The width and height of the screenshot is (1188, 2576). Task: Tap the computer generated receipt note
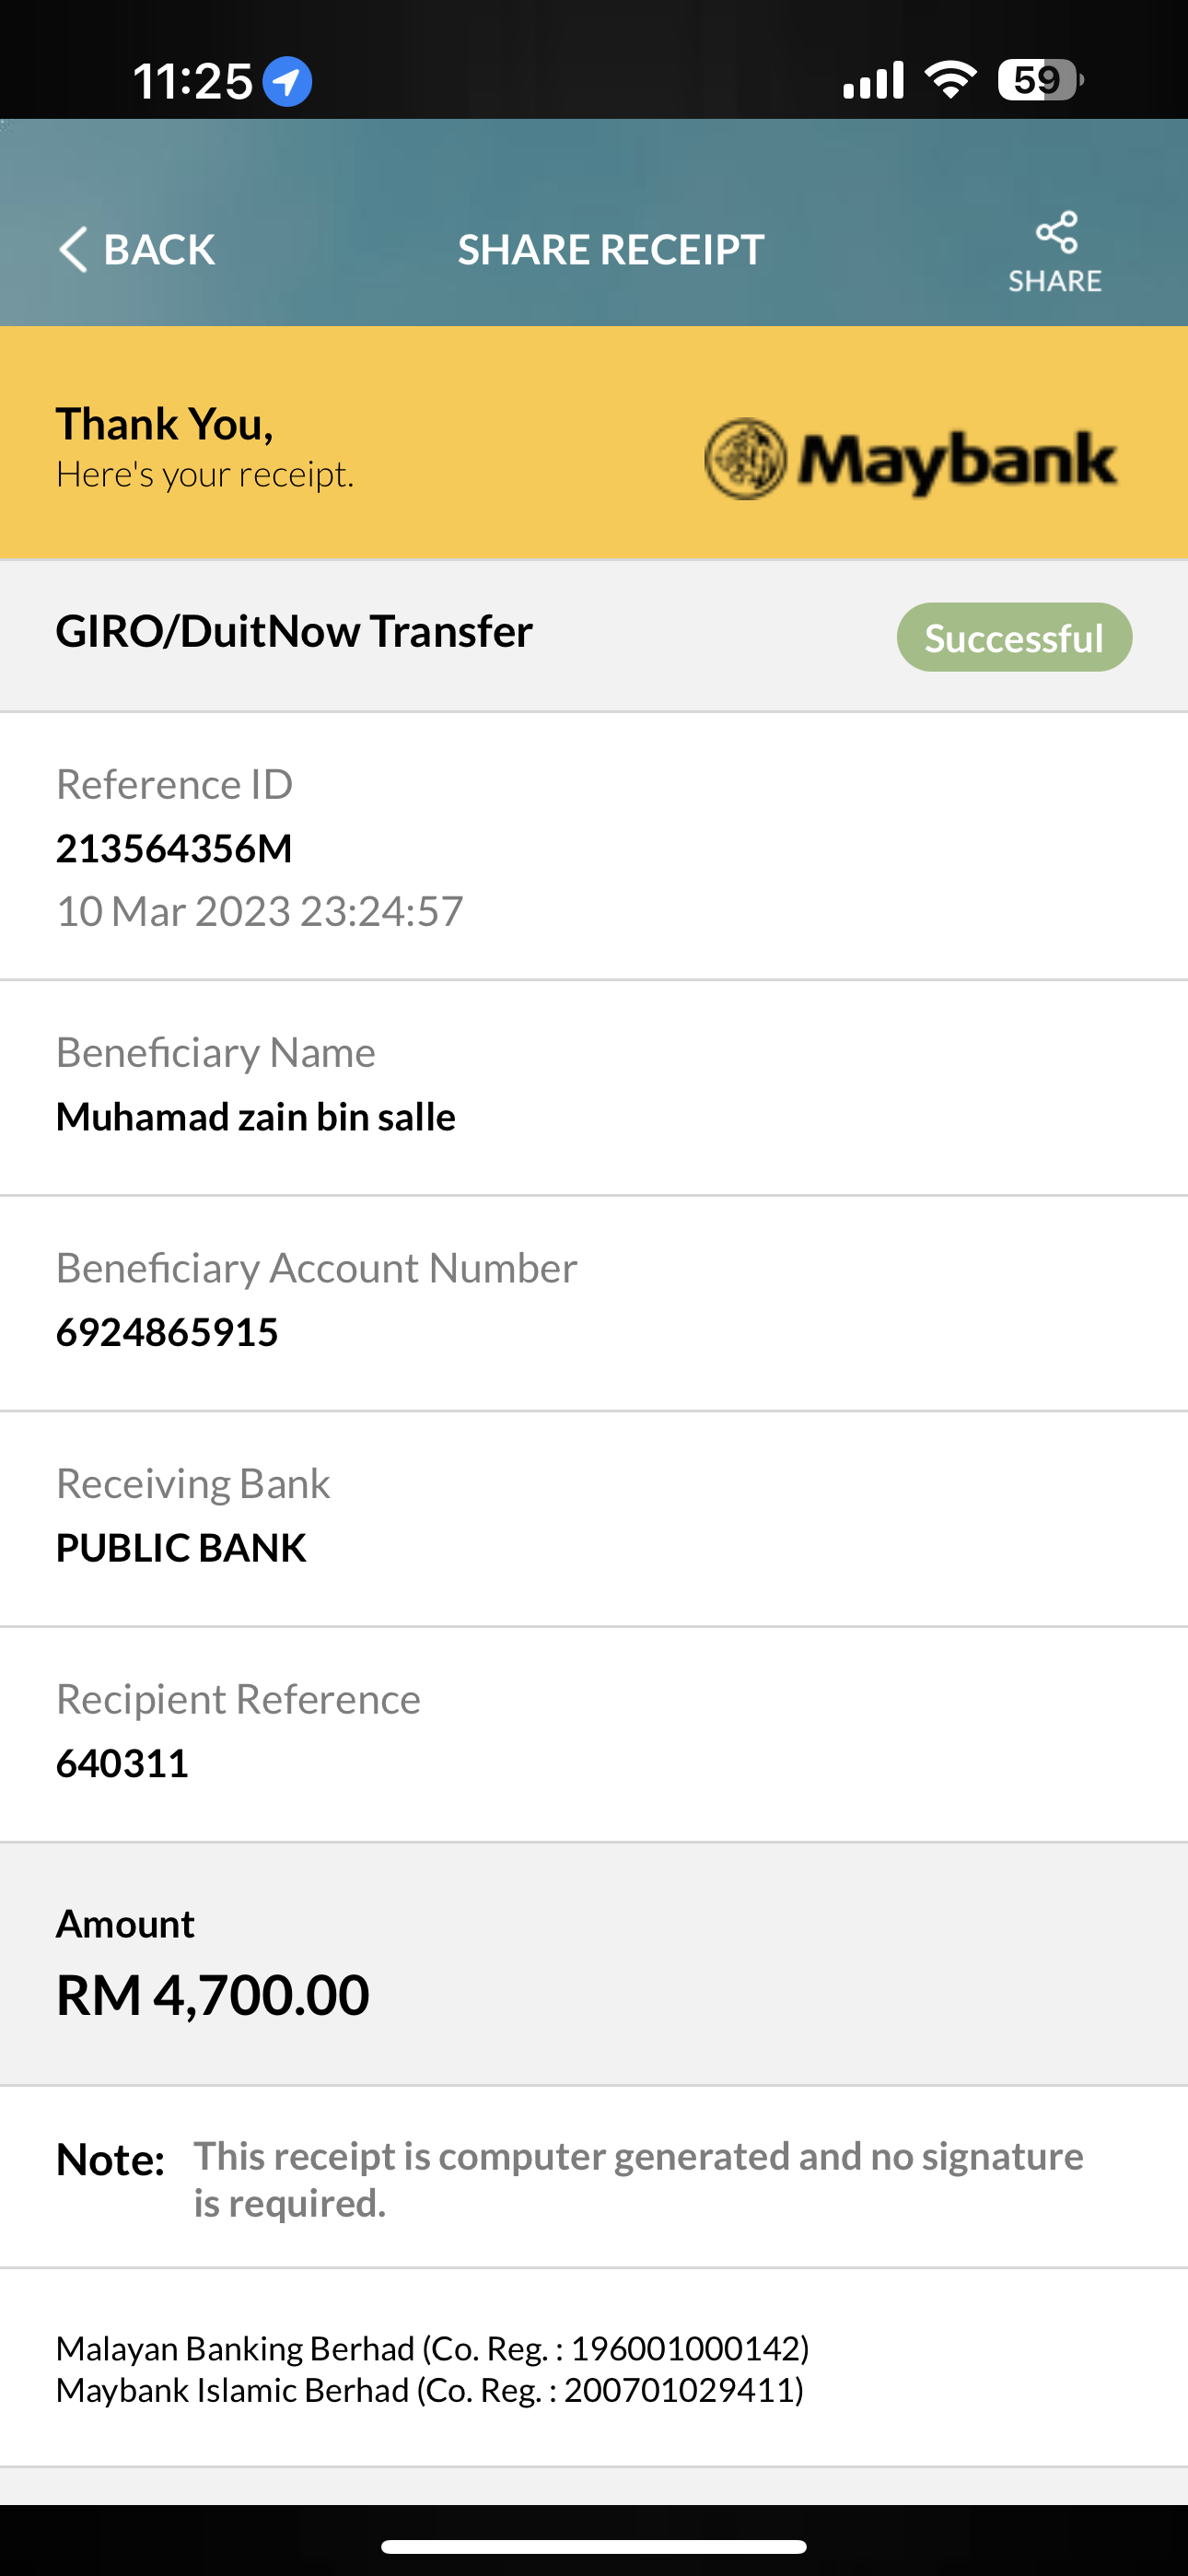(638, 2179)
